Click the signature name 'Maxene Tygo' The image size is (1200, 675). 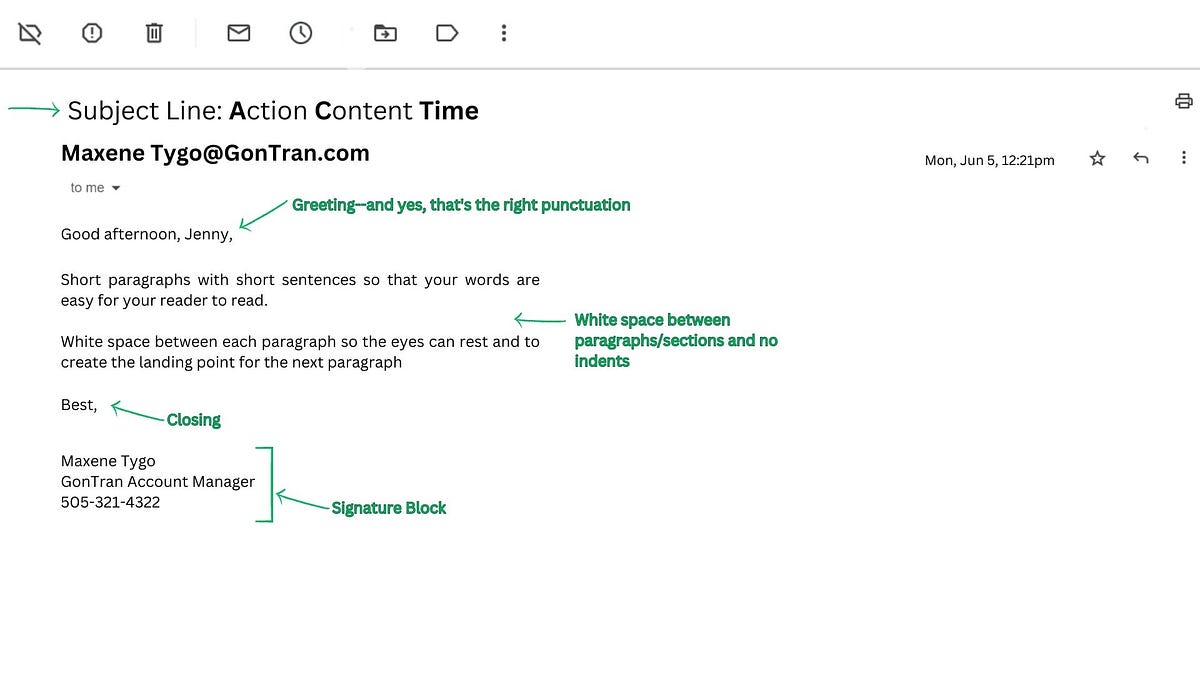(108, 460)
